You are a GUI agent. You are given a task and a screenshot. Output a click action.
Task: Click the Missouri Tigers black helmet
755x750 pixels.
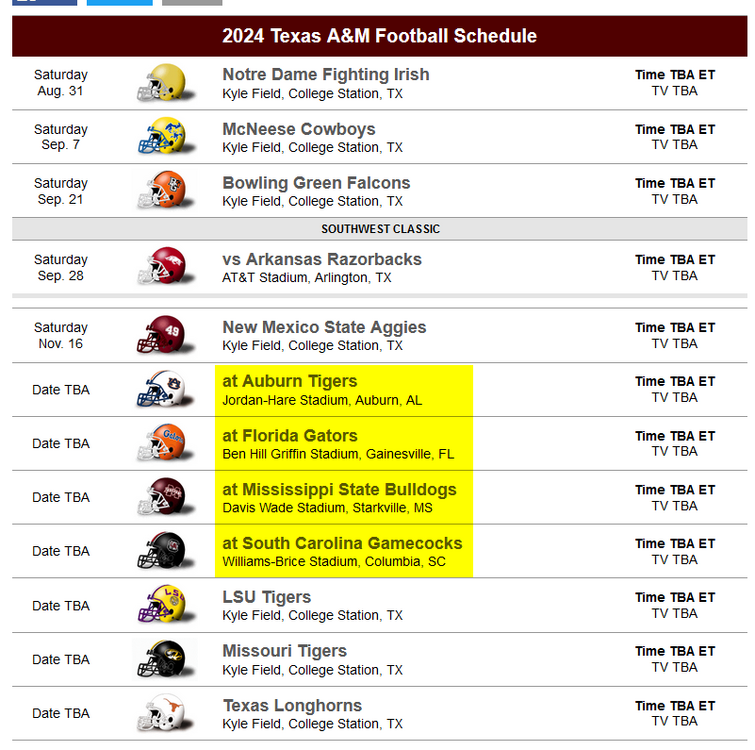(161, 659)
